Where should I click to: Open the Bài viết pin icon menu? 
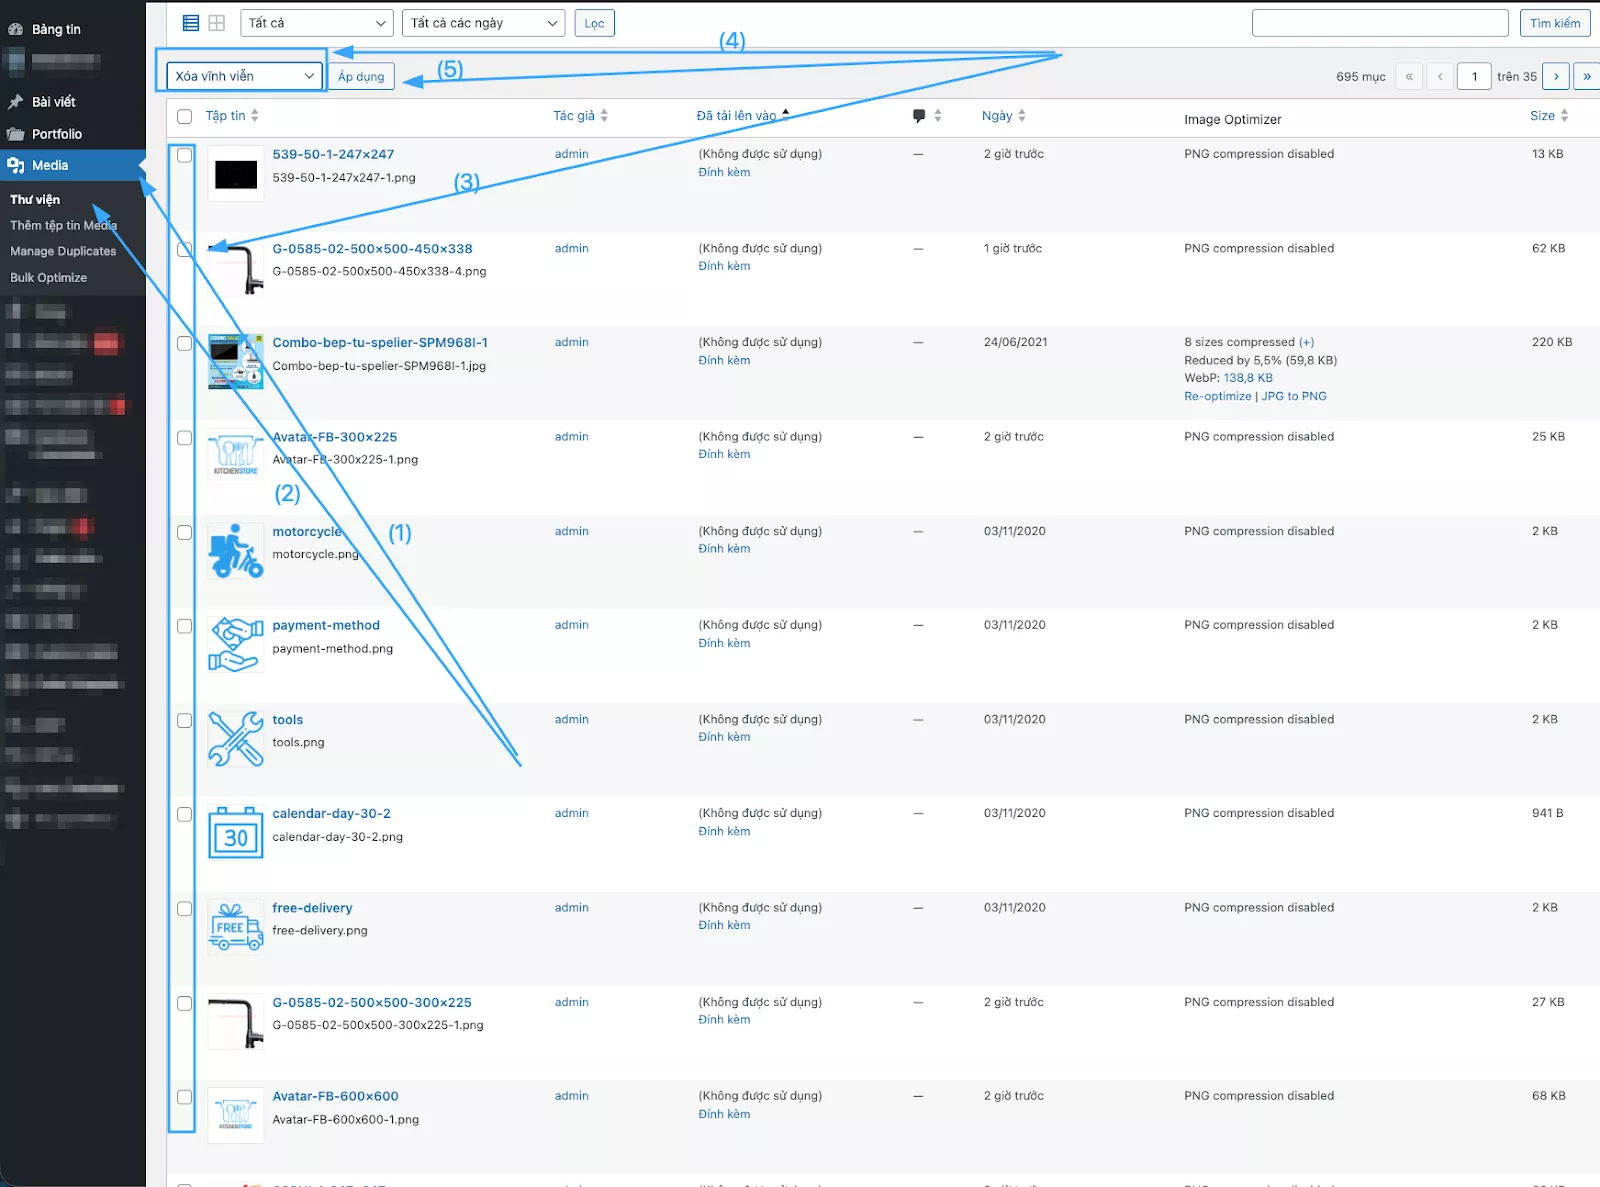pos(16,102)
